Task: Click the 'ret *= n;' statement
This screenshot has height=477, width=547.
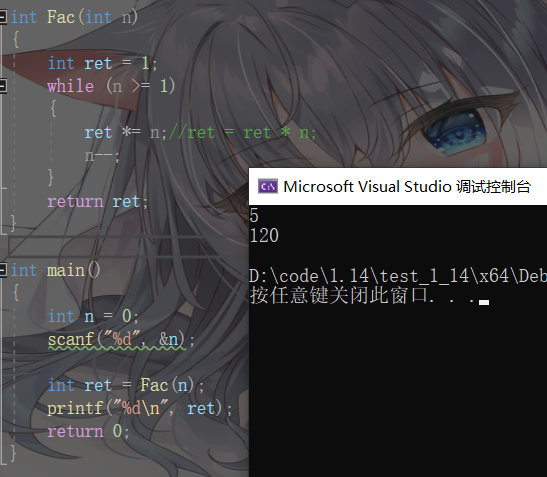Action: pyautogui.click(x=126, y=133)
